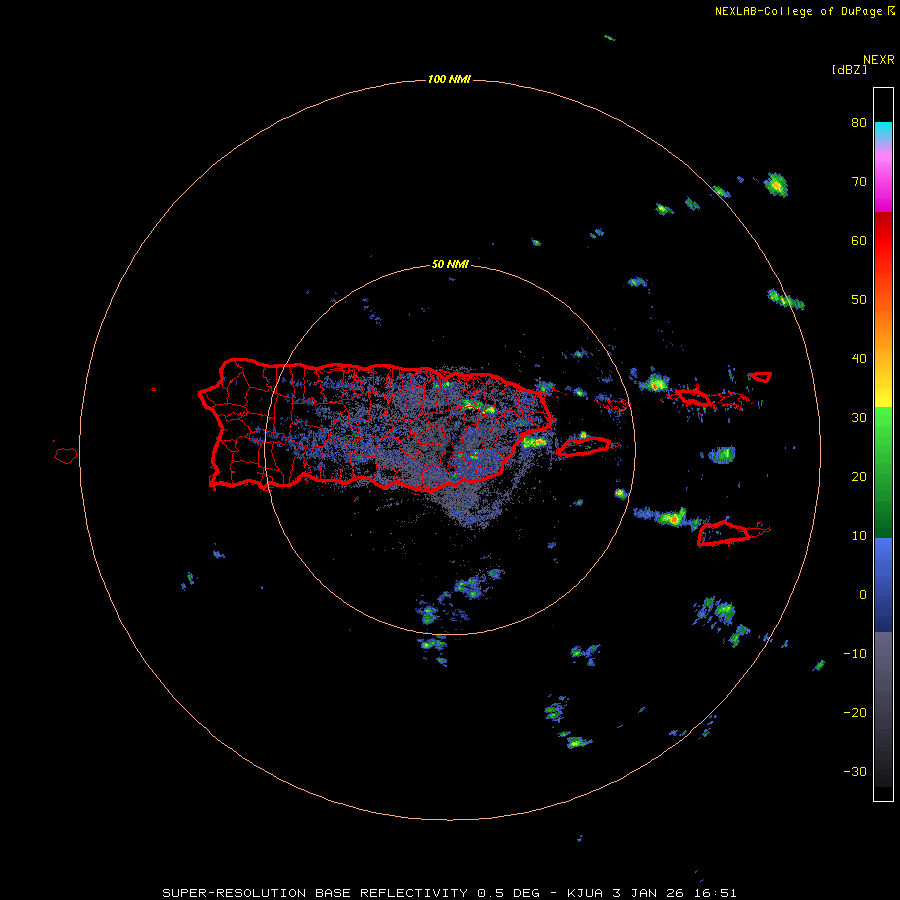Click the 80 value on dBZ scale
900x900 pixels.
pyautogui.click(x=859, y=123)
